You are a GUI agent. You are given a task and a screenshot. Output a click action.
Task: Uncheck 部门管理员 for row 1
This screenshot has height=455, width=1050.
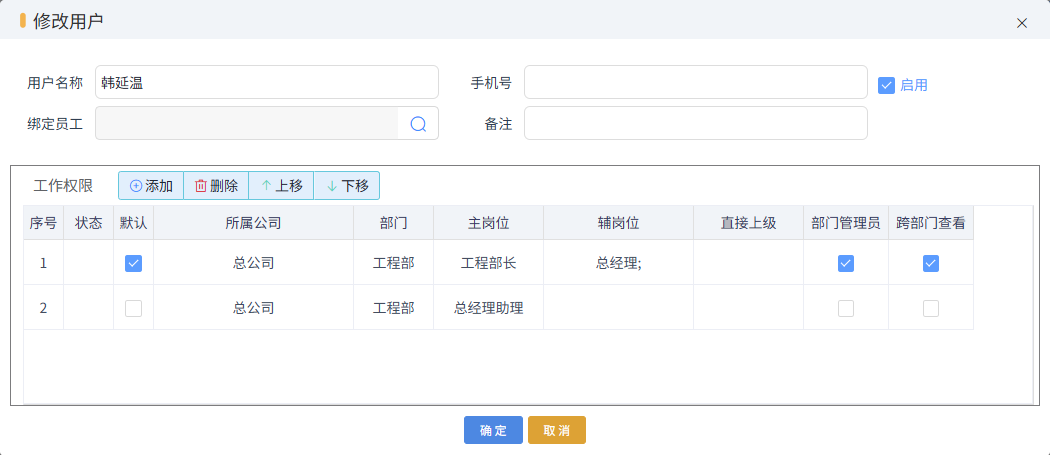[846, 263]
